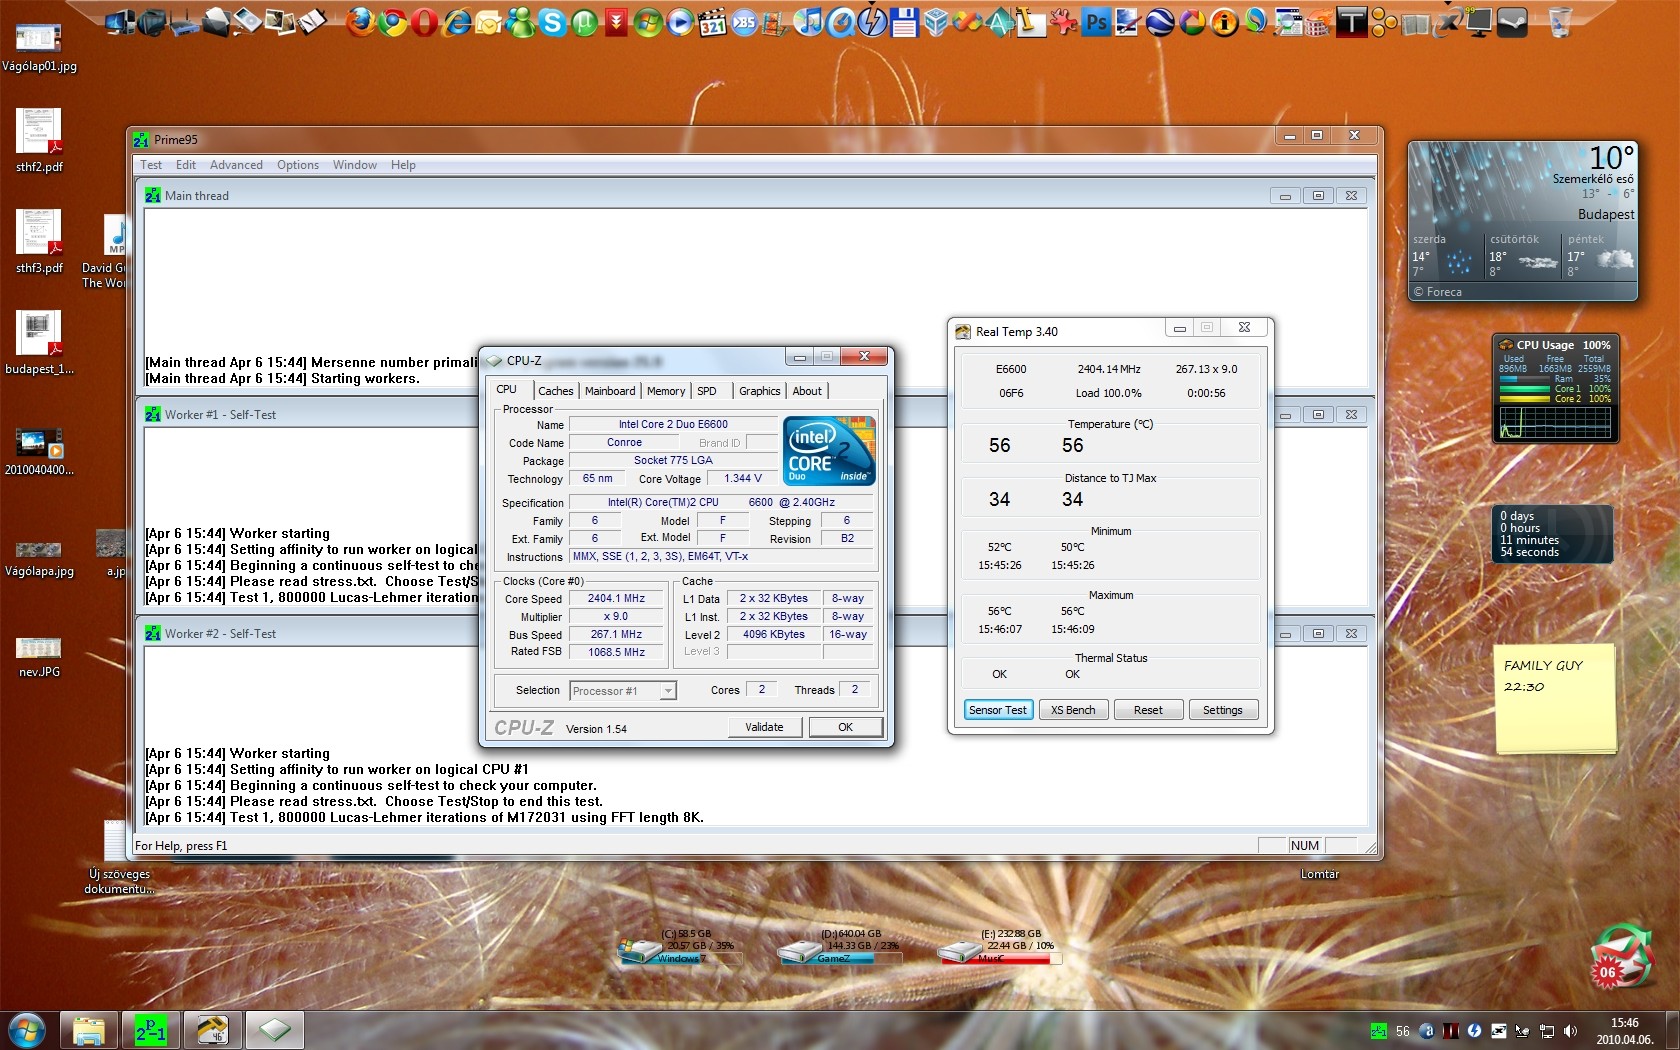Click the volume speaker tray icon
The width and height of the screenshot is (1680, 1050).
click(x=1570, y=1031)
